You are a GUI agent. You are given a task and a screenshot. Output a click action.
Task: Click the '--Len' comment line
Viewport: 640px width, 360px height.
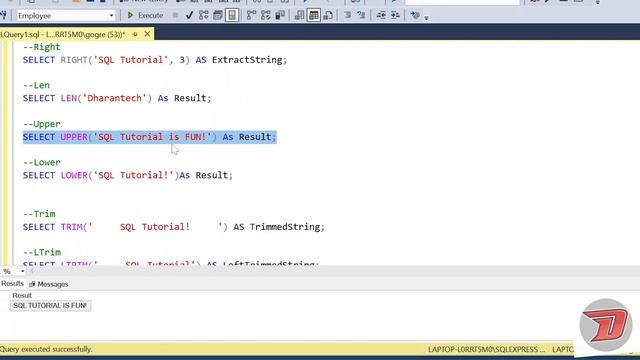pyautogui.click(x=36, y=85)
